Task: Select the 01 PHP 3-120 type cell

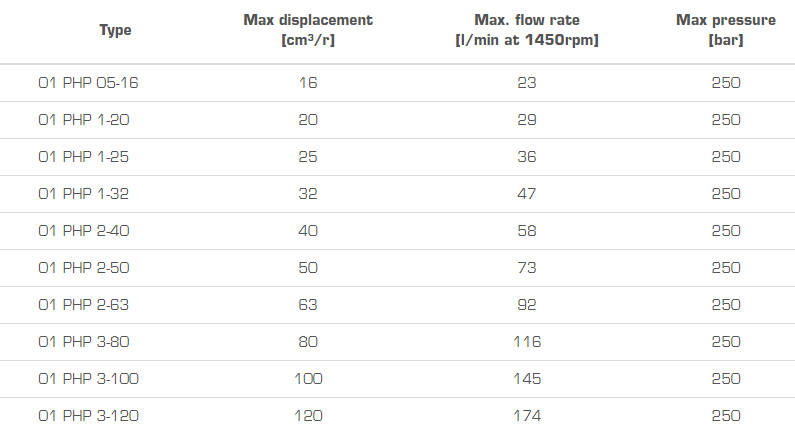Action: (86, 416)
